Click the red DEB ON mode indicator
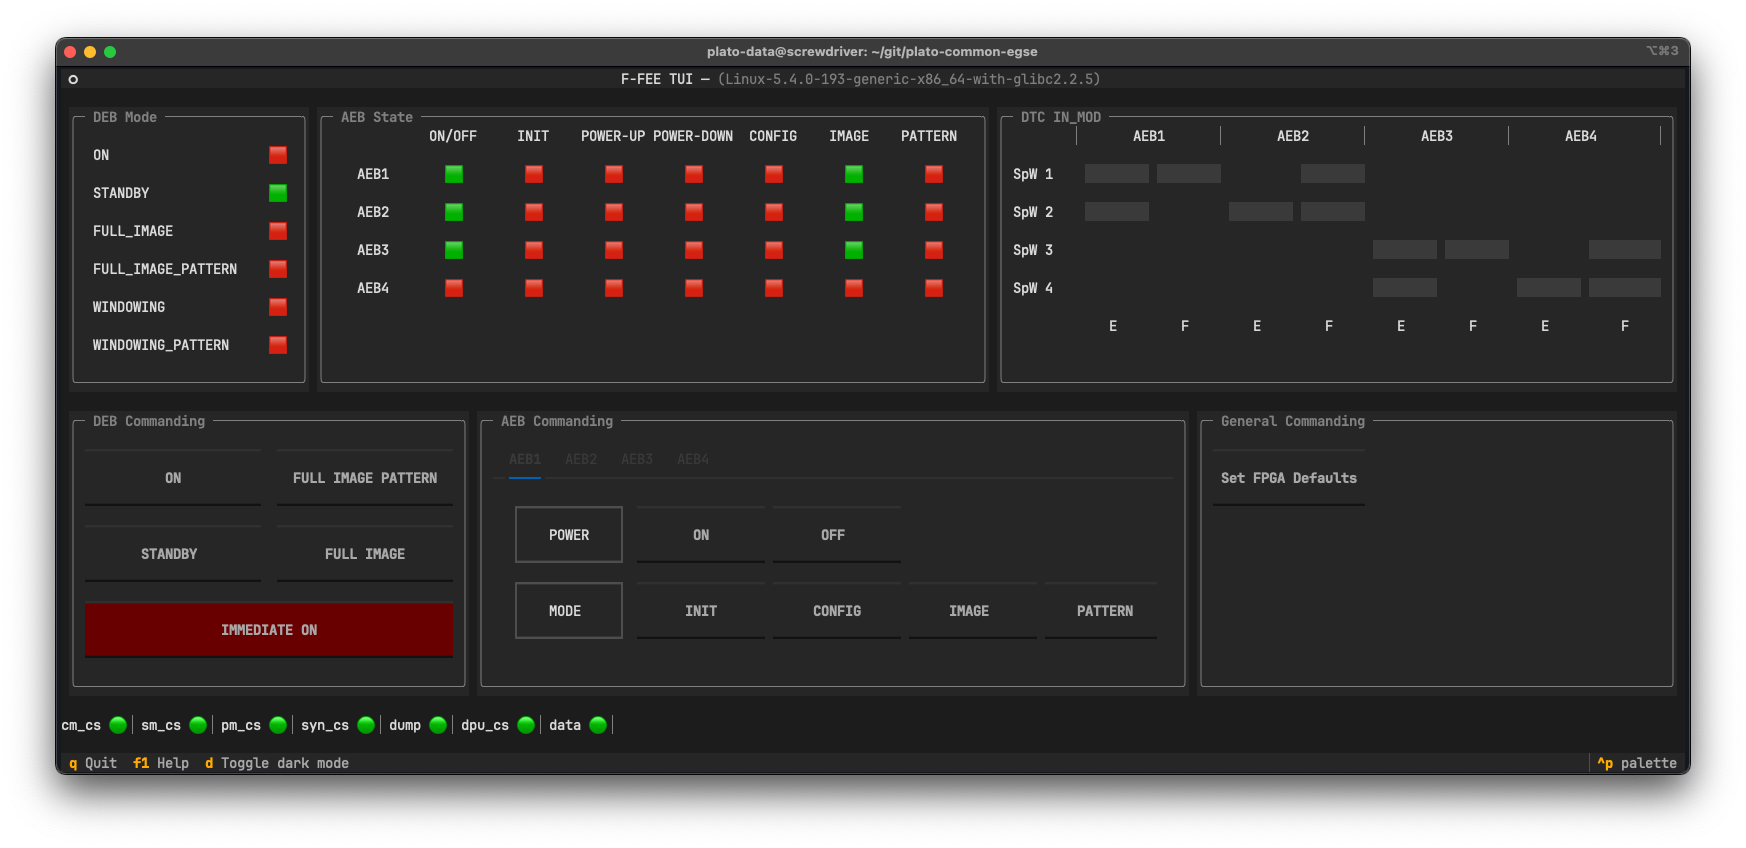The image size is (1746, 848). pyautogui.click(x=278, y=155)
